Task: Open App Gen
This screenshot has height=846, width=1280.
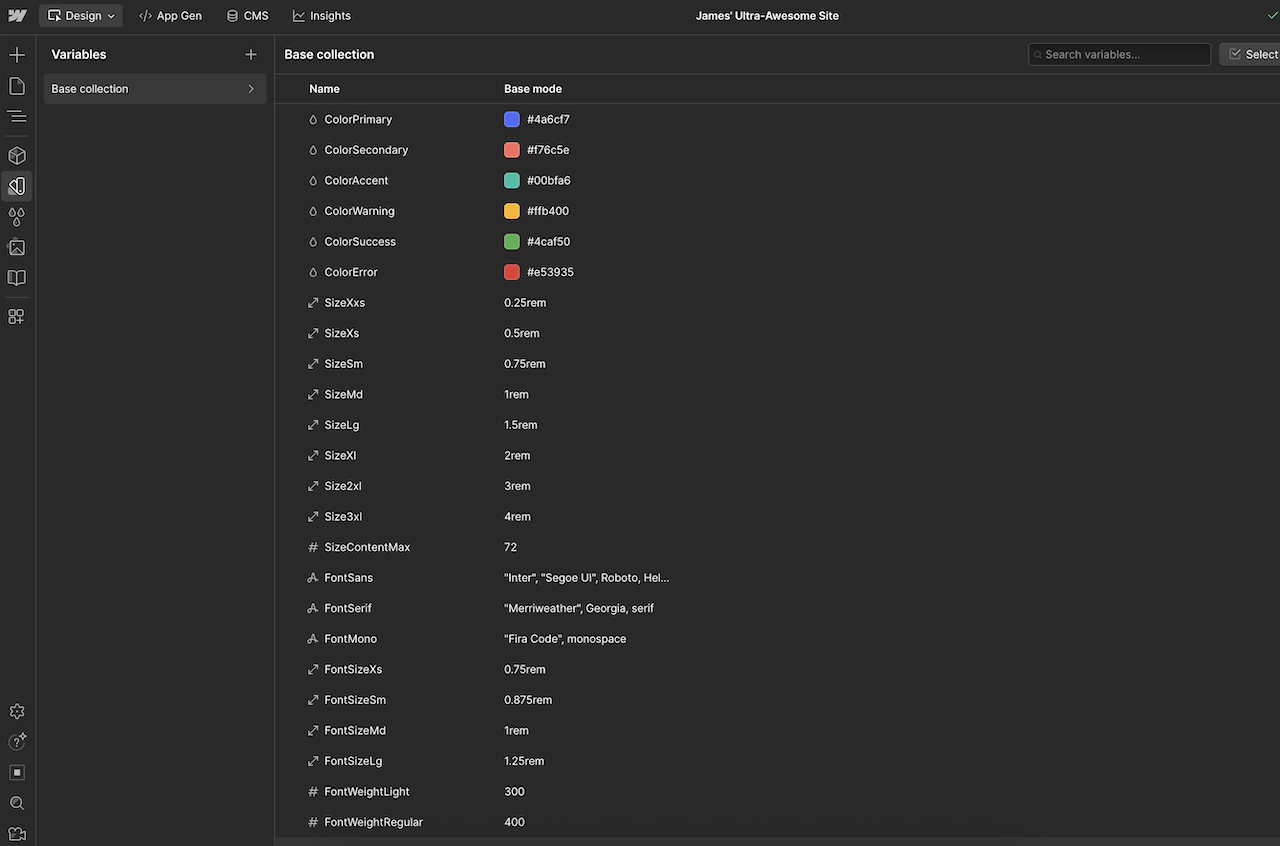Action: 170,15
